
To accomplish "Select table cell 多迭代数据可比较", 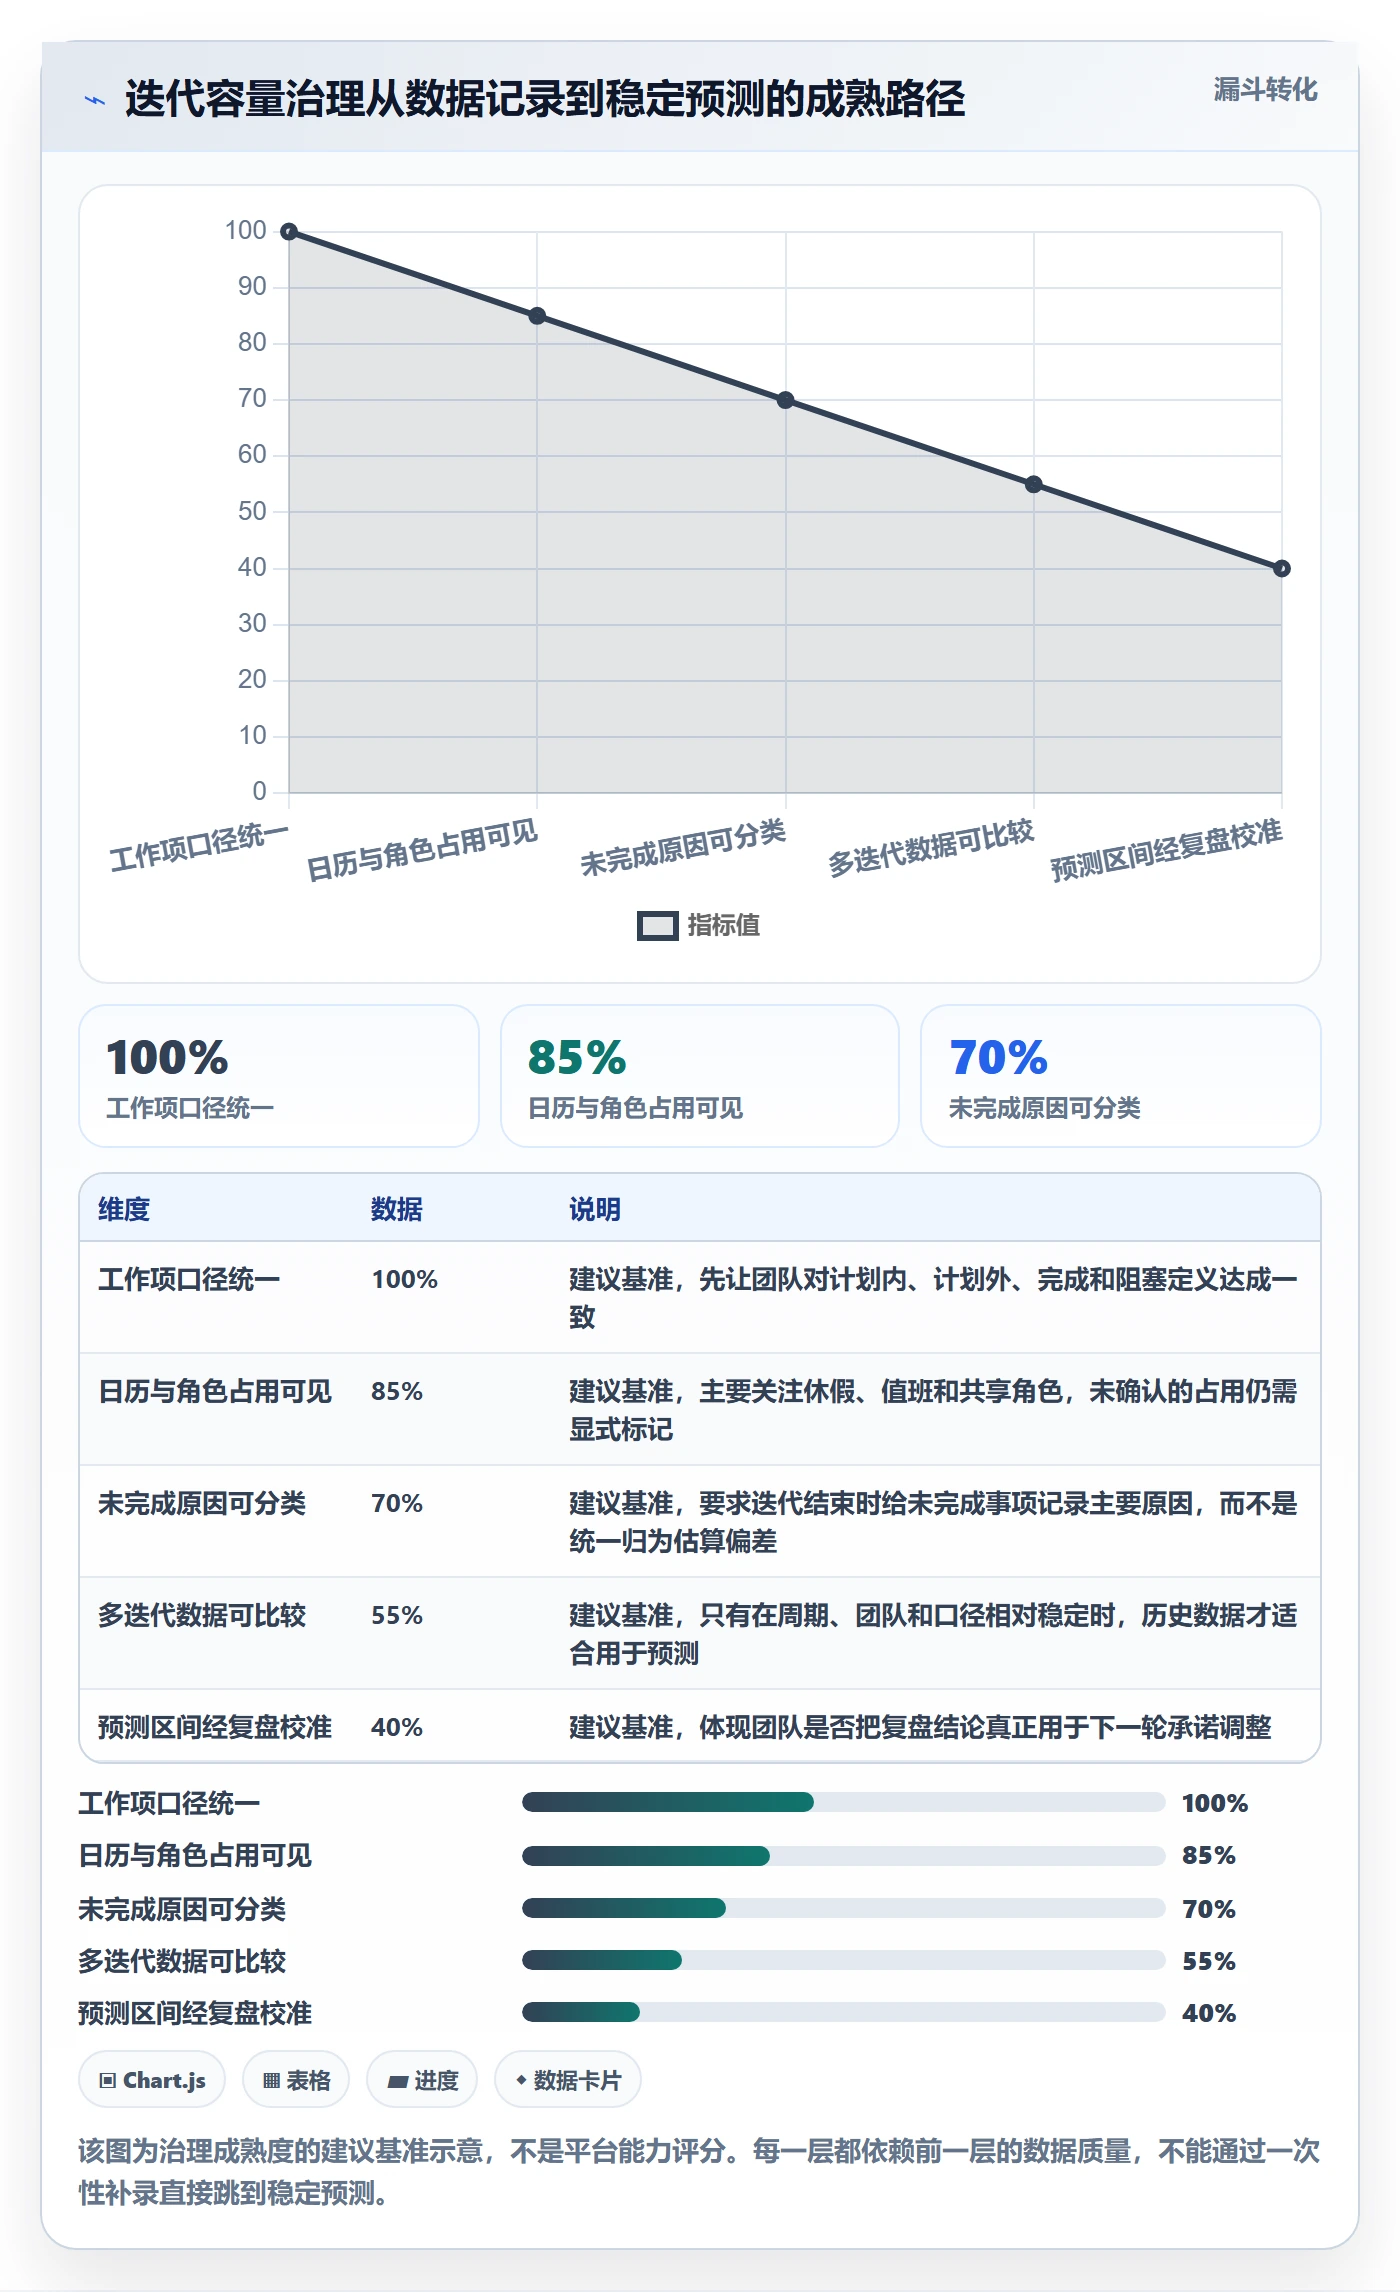I will tap(202, 1615).
